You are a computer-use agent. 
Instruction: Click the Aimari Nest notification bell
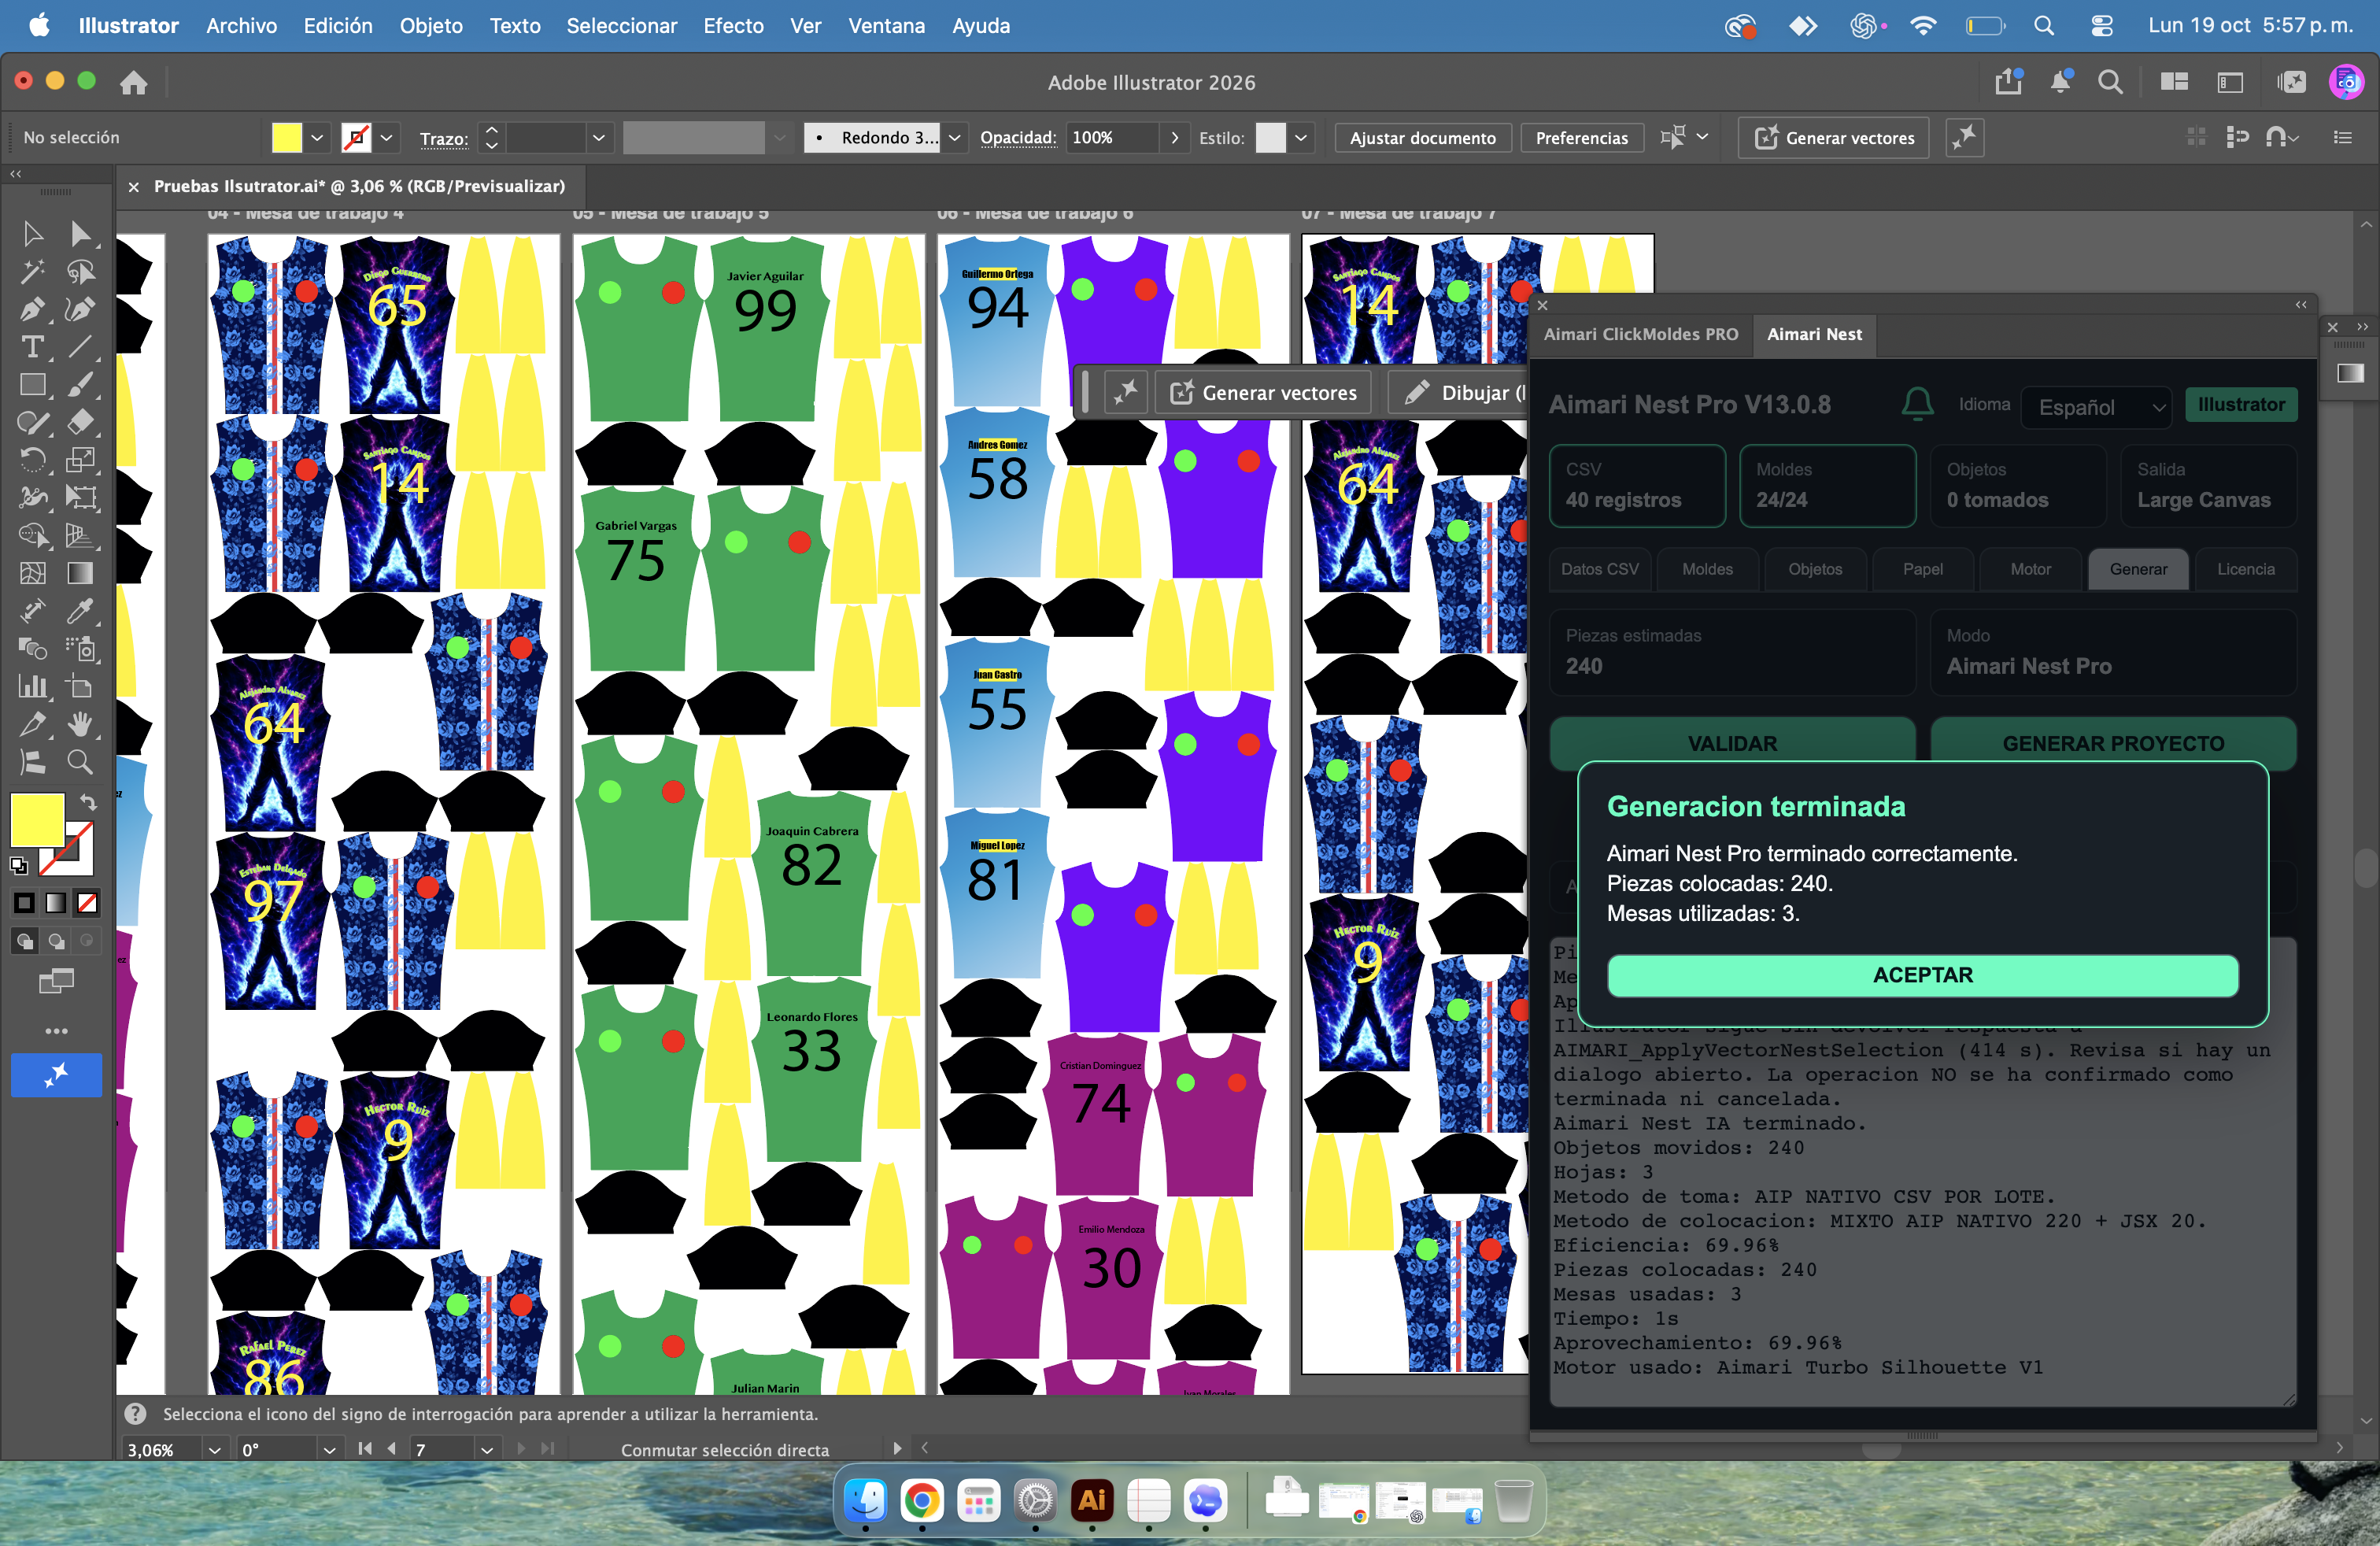click(1917, 405)
